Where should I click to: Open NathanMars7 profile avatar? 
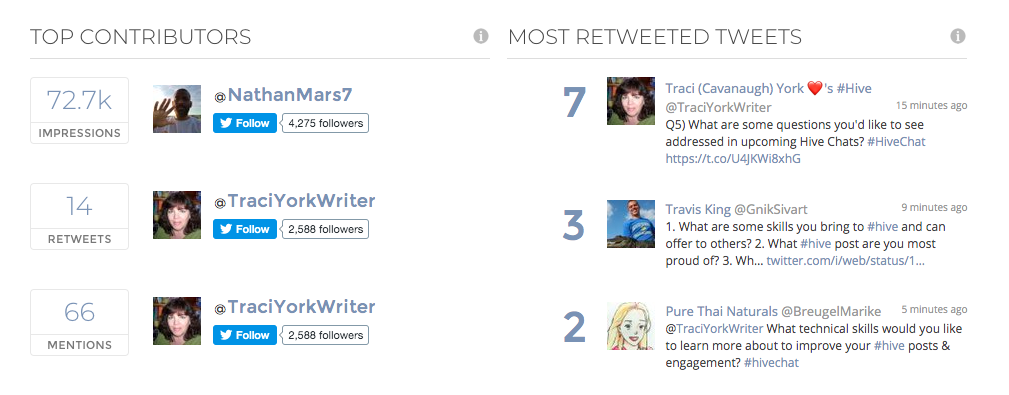tap(177, 109)
